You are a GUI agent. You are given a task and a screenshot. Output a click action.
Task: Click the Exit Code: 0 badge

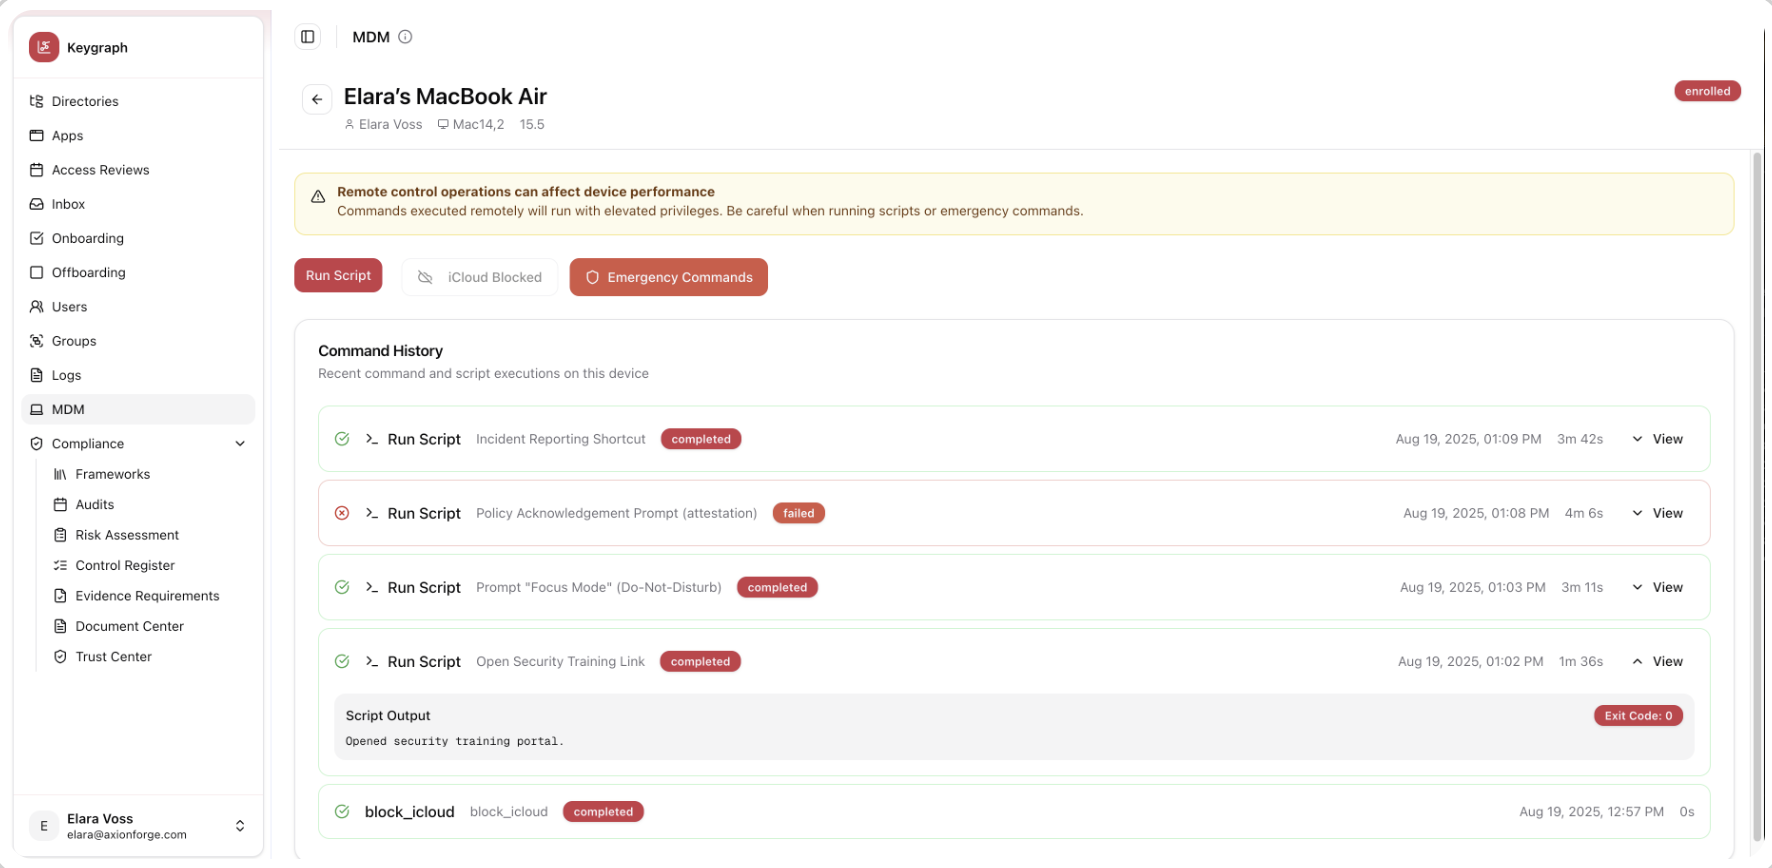pos(1638,716)
